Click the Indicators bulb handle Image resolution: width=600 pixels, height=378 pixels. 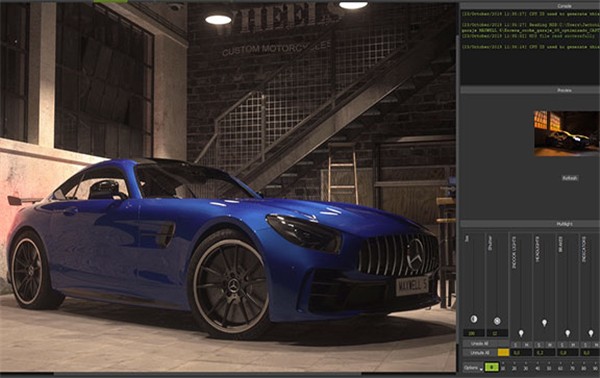coord(591,333)
